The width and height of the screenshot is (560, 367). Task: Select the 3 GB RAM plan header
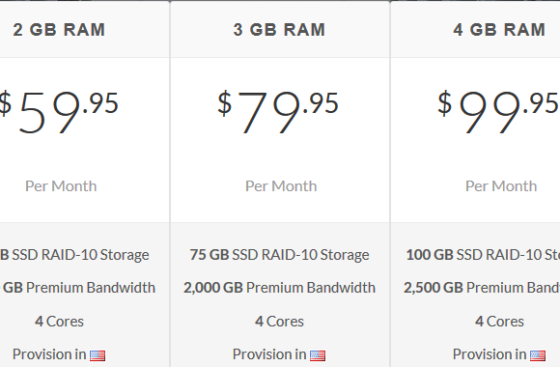[279, 30]
